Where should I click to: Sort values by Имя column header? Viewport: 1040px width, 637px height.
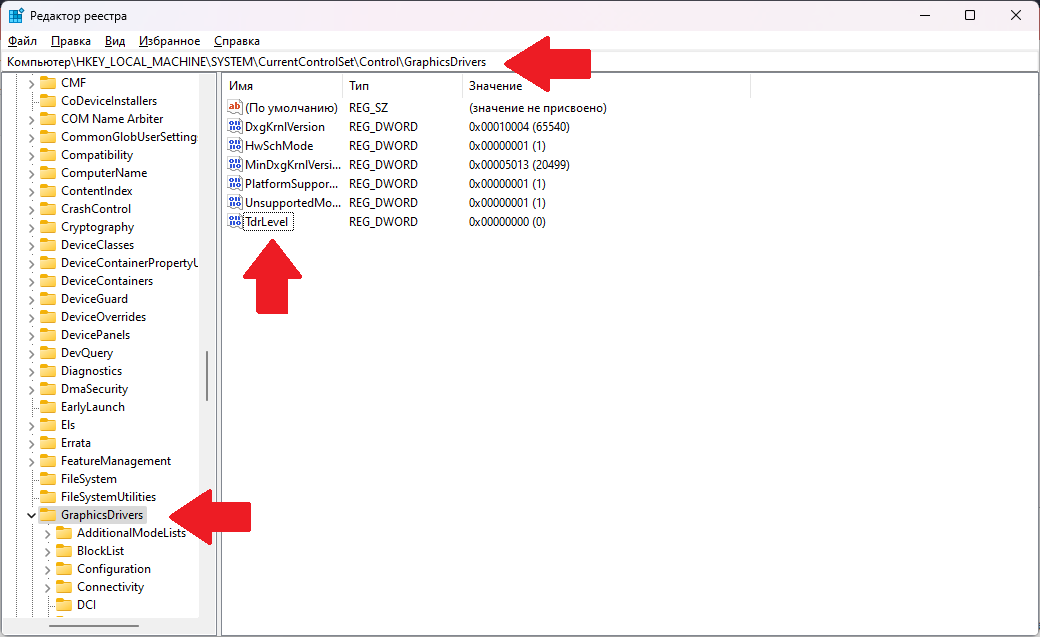pyautogui.click(x=282, y=86)
